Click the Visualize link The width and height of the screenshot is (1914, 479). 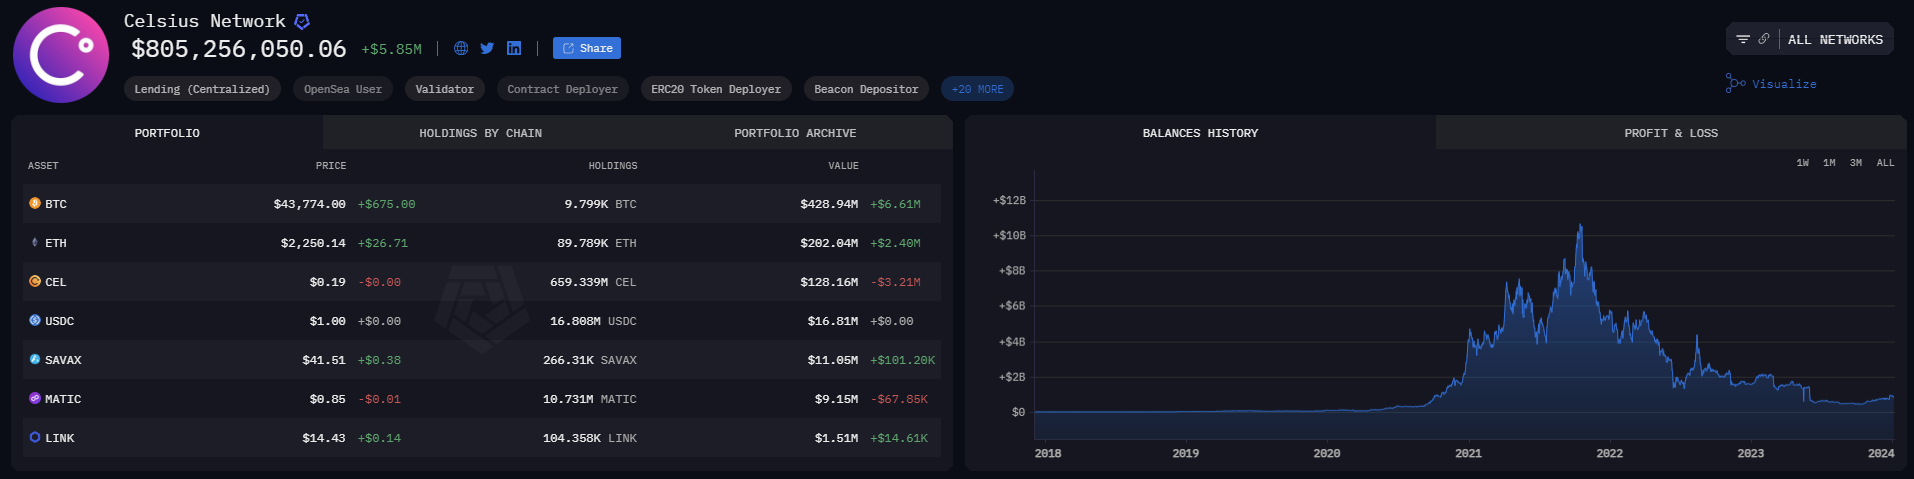[x=1772, y=84]
